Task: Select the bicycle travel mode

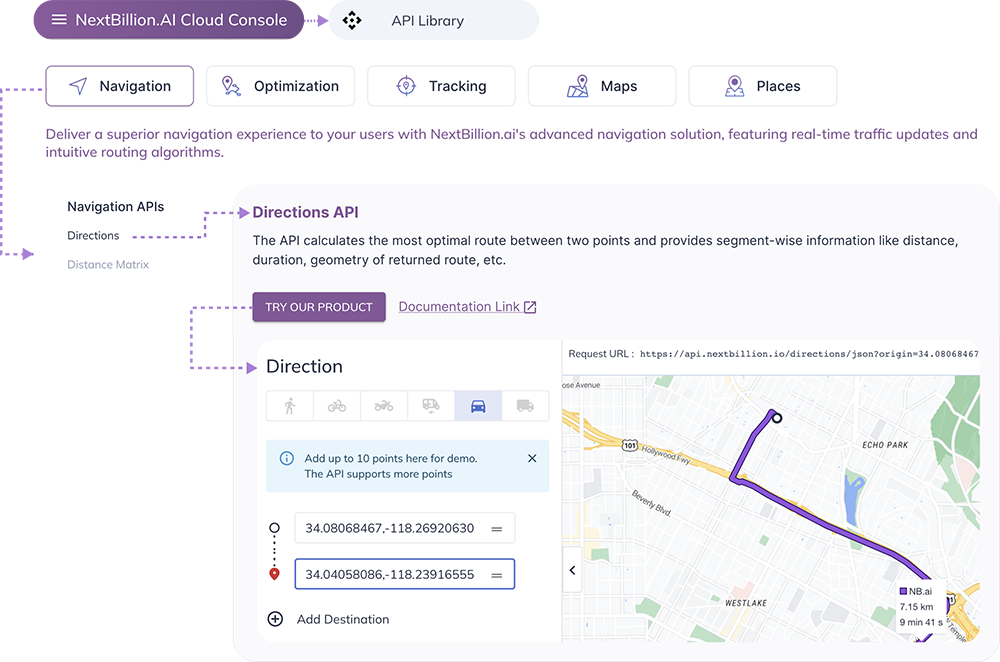Action: [x=337, y=405]
